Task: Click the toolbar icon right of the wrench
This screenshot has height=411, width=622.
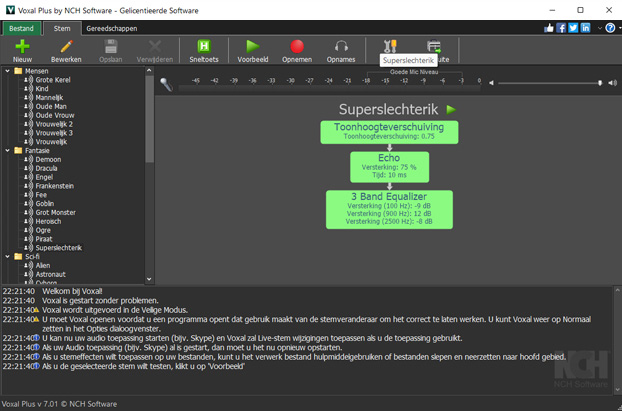Action: click(x=434, y=46)
